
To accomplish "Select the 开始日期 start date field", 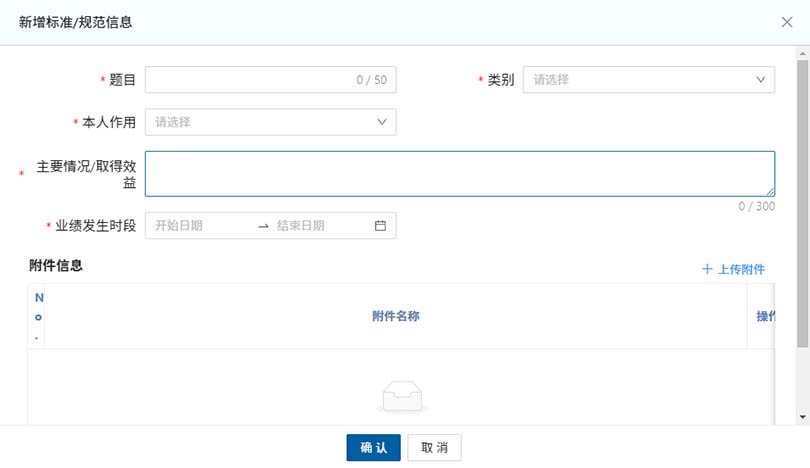I will (x=200, y=226).
